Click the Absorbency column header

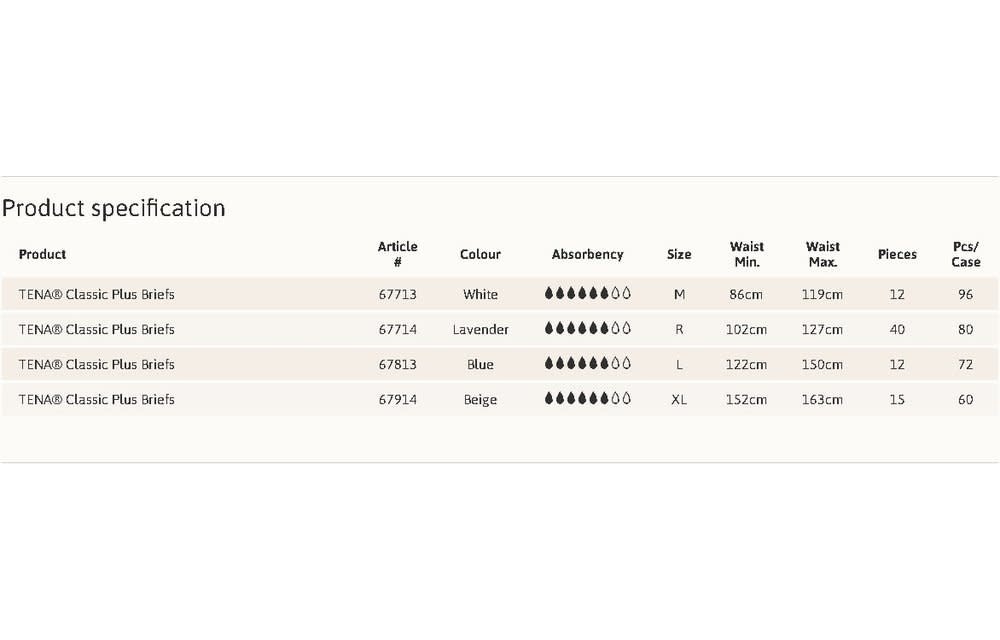click(x=587, y=254)
